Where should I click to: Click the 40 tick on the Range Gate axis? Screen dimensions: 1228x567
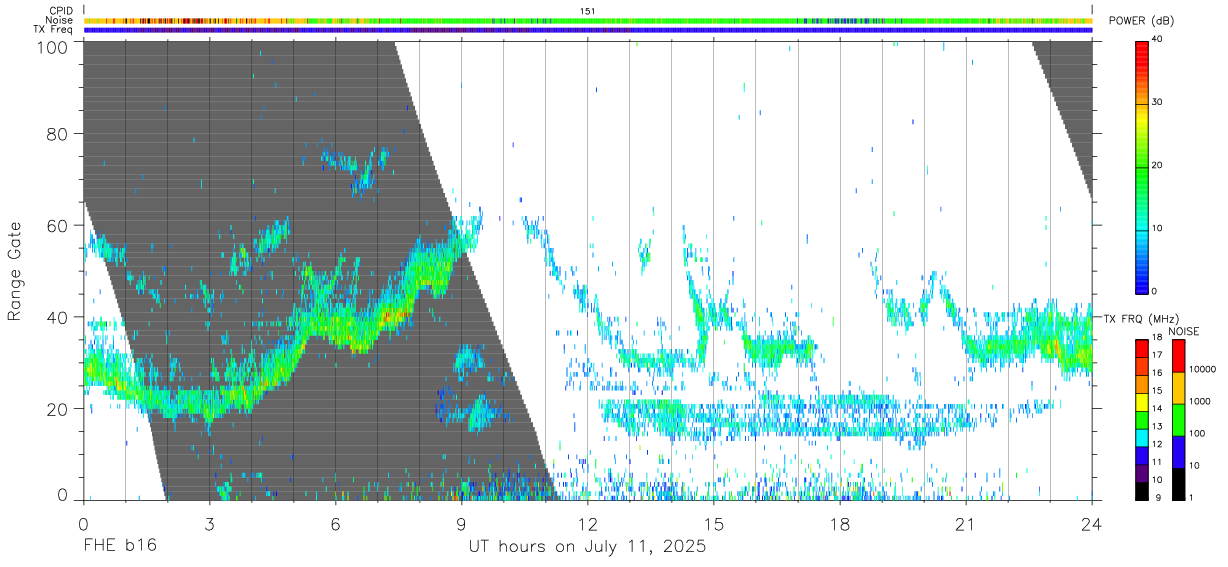(x=57, y=317)
